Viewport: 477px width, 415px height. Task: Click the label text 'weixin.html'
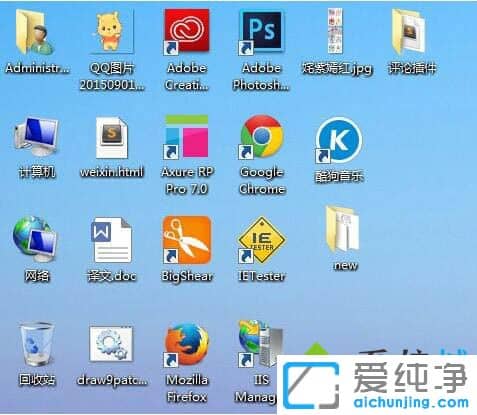point(112,172)
